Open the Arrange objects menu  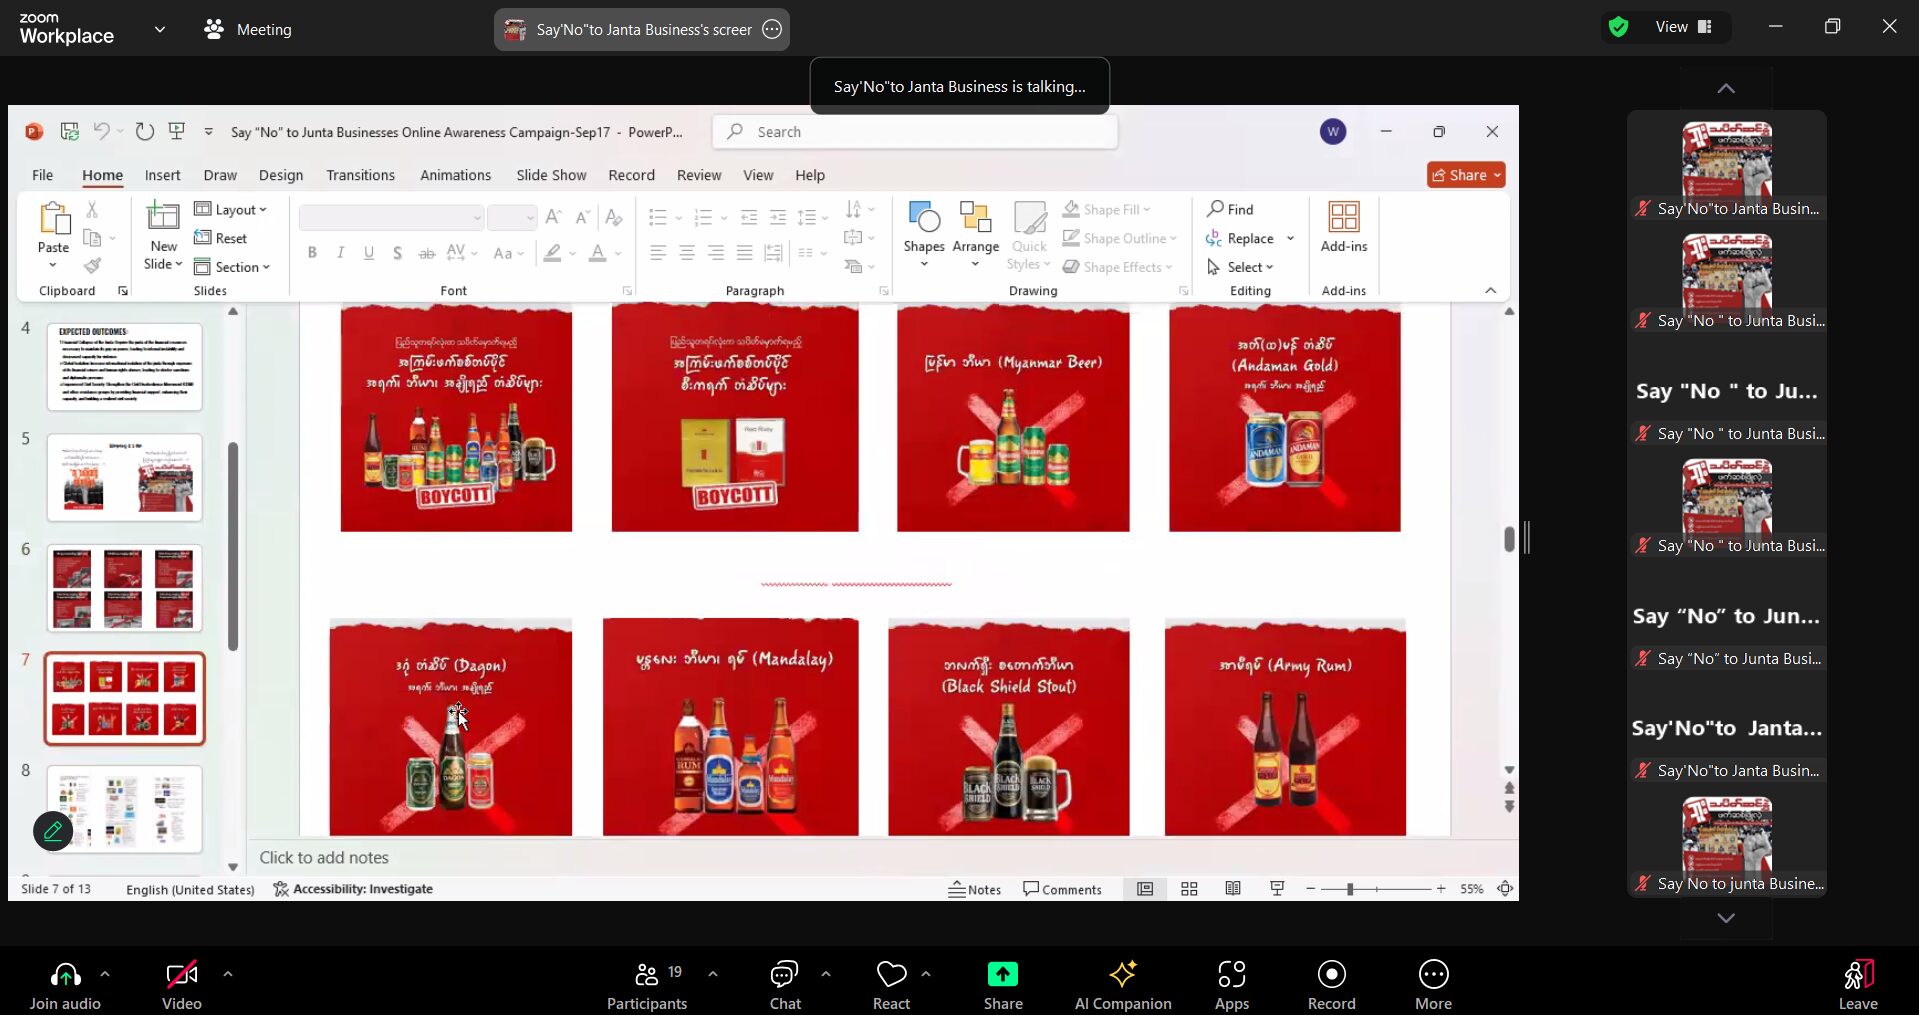click(x=976, y=234)
